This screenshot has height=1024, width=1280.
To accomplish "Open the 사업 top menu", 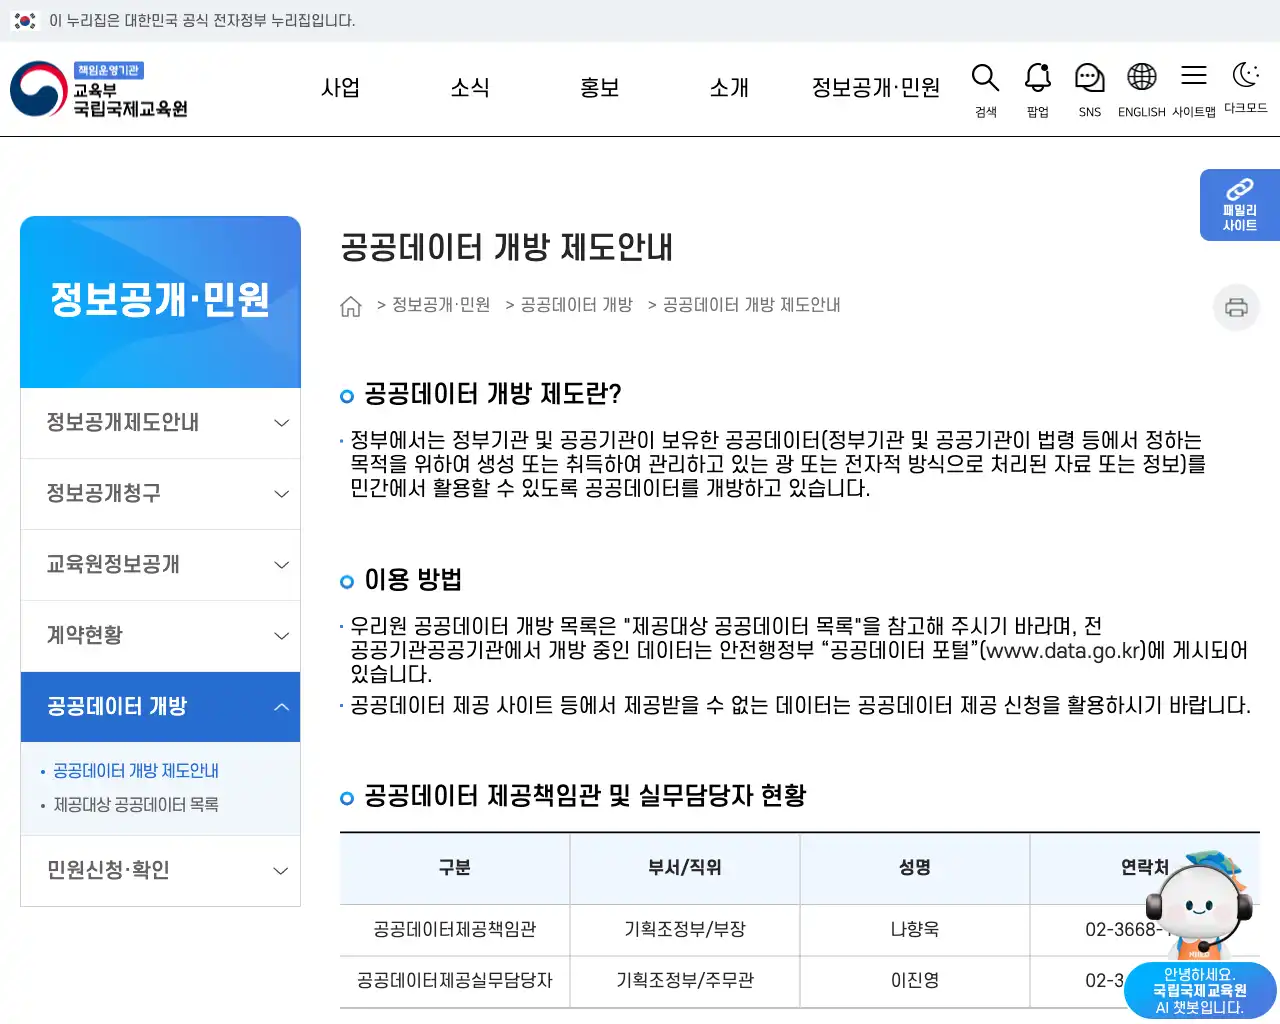I will point(340,88).
